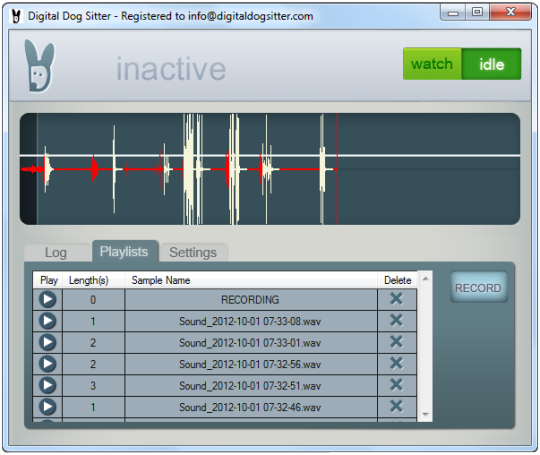Sort by Play column header
This screenshot has height=455, width=540.
(48, 280)
